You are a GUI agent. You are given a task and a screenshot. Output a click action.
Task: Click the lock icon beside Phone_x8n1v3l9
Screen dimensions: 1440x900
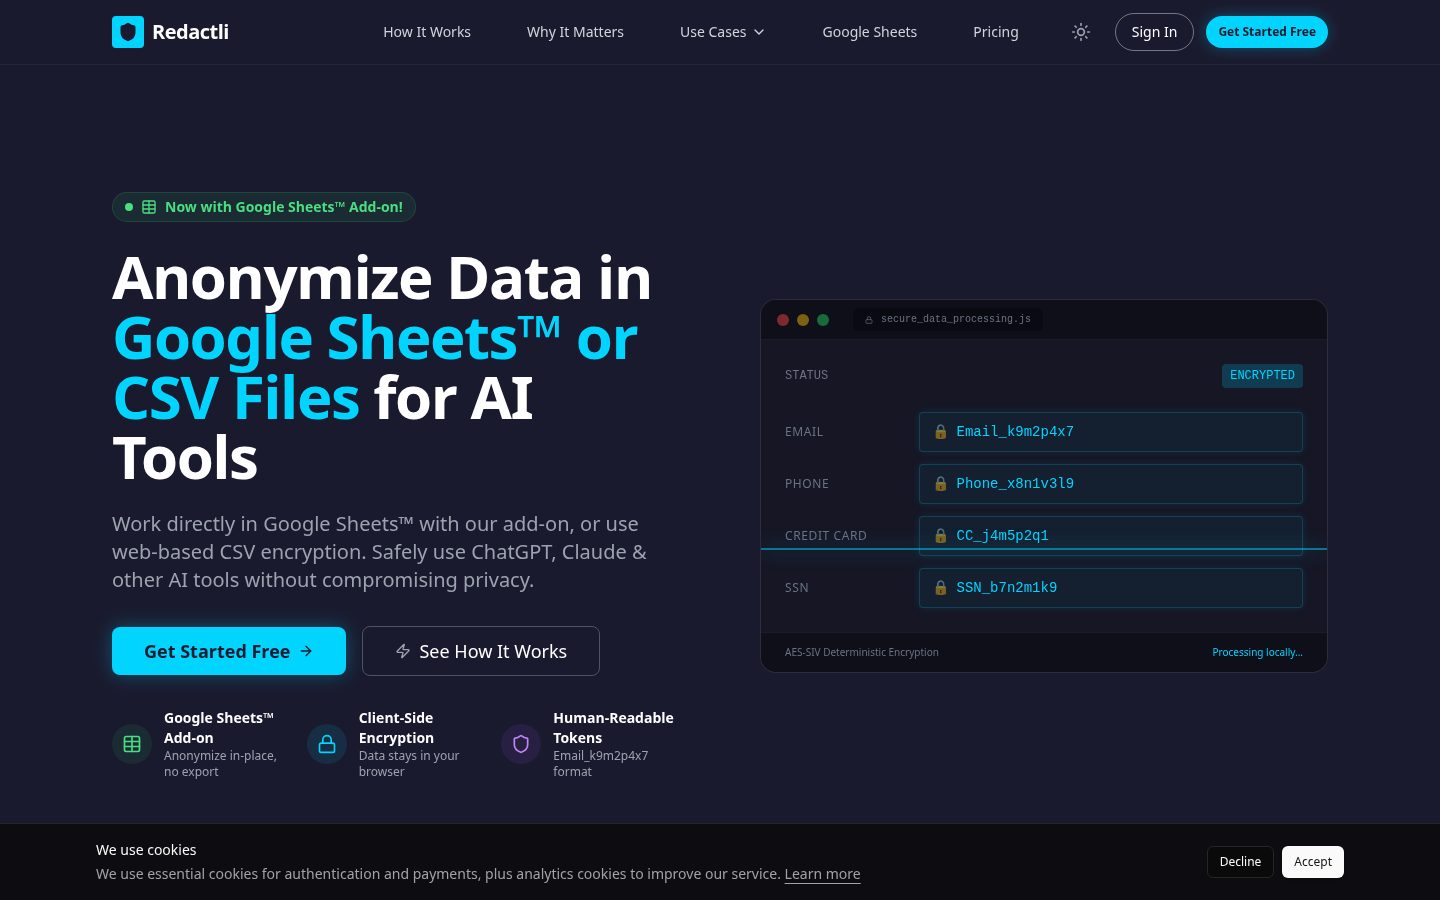[x=940, y=484]
